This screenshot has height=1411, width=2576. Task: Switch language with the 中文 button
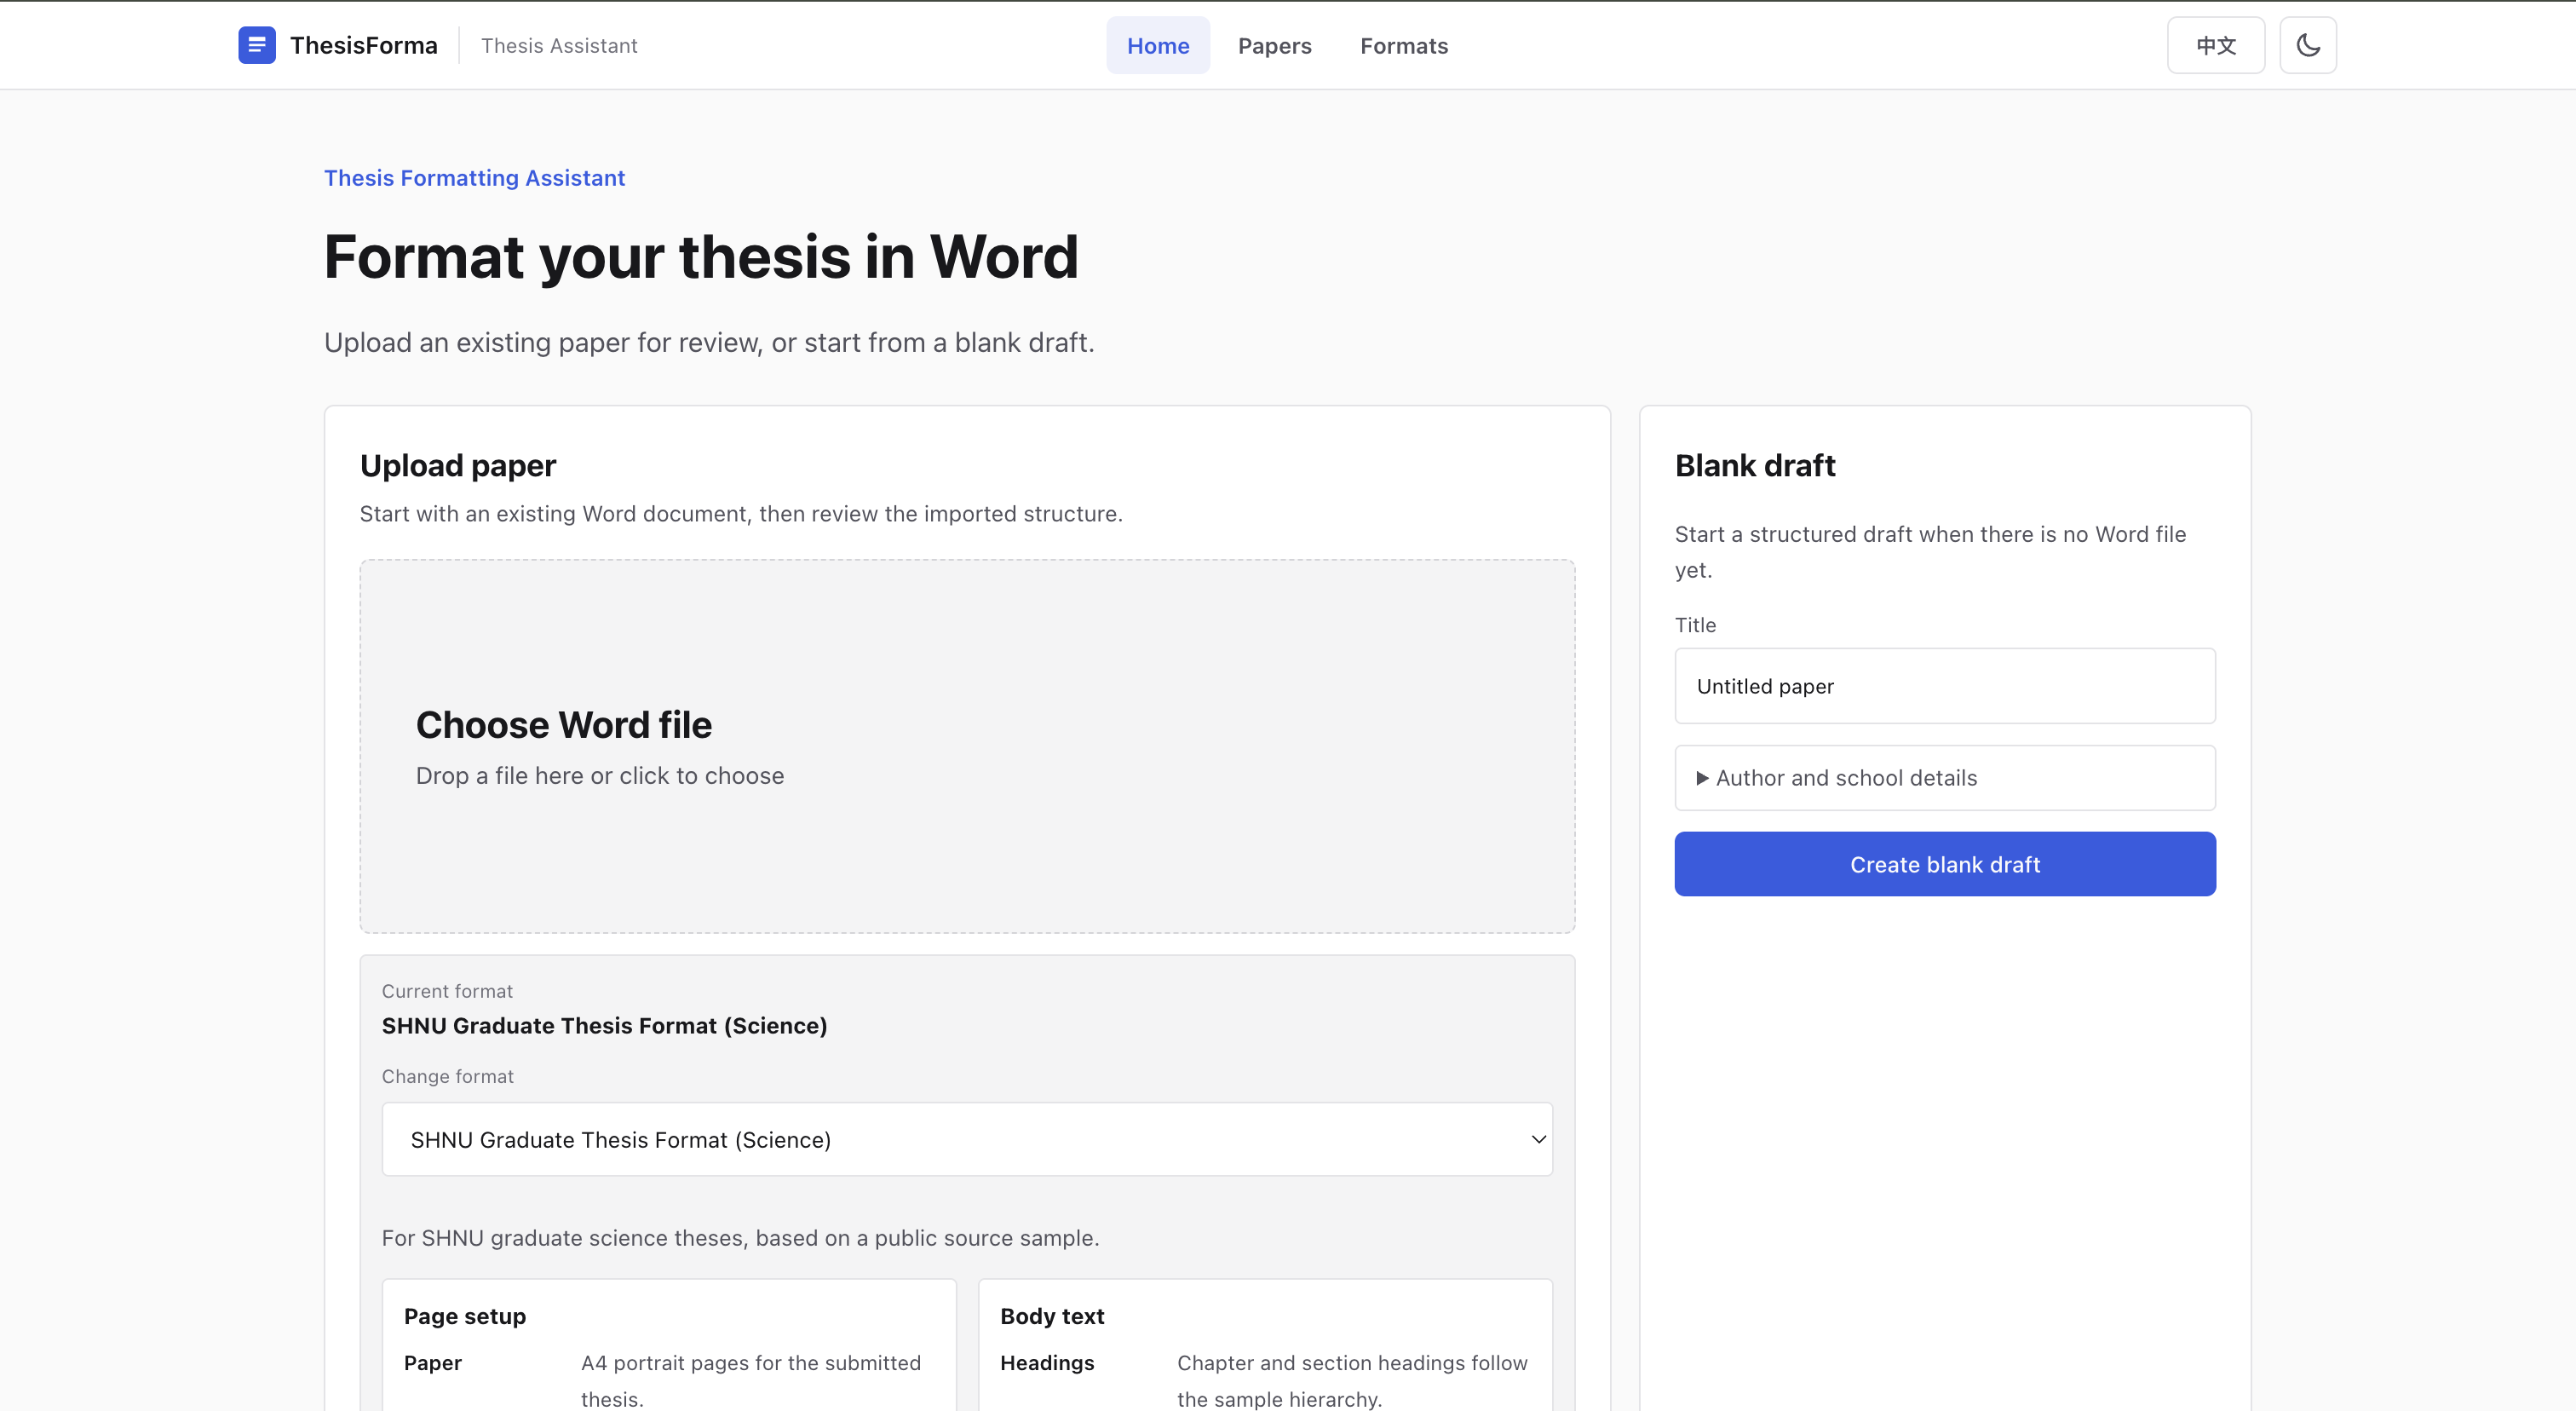click(2216, 45)
